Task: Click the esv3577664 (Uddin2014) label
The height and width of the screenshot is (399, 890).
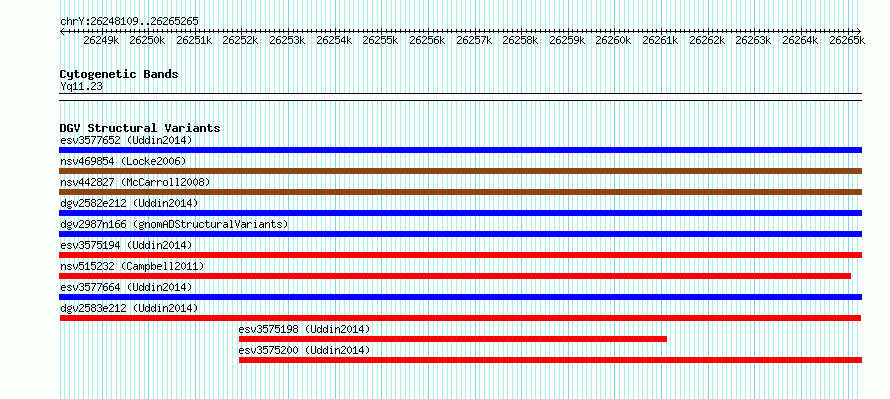Action: pyautogui.click(x=126, y=287)
